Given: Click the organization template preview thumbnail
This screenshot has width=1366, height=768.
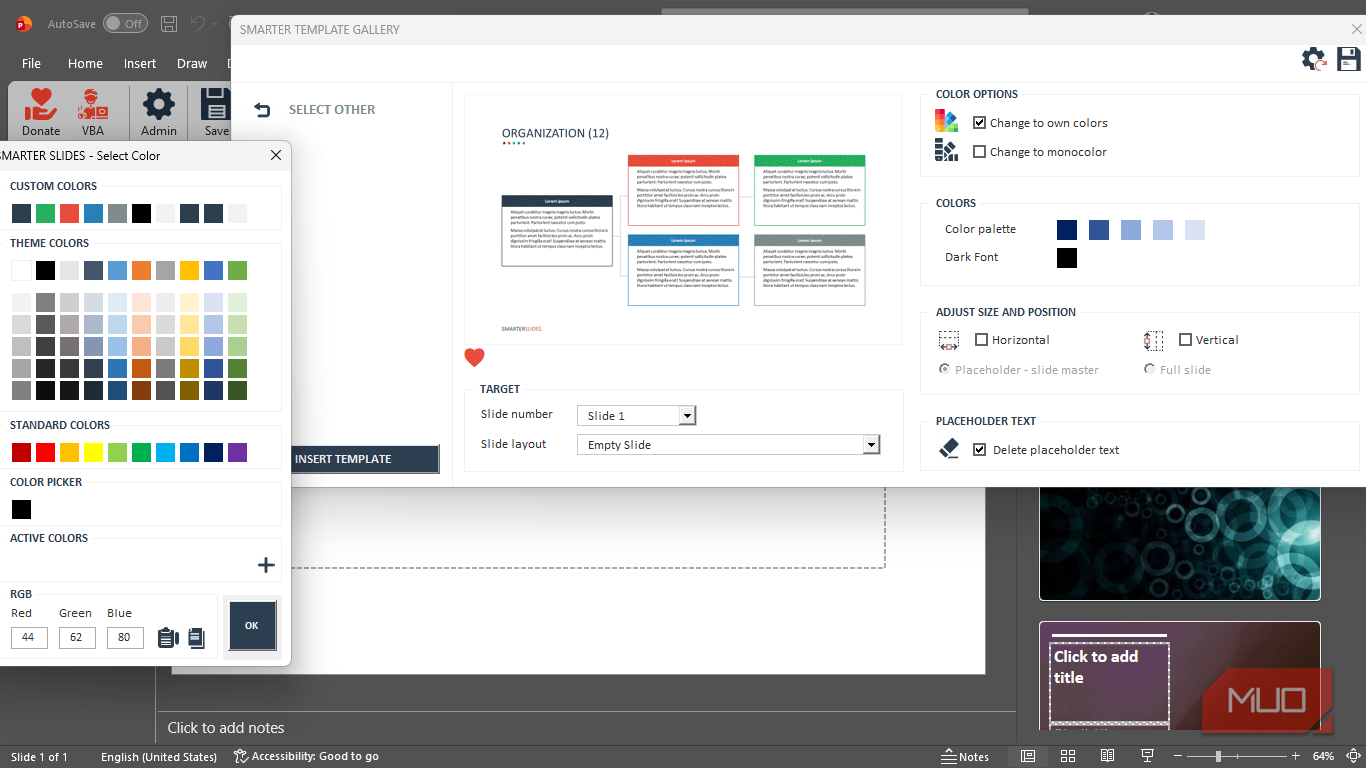Looking at the screenshot, I should point(683,220).
